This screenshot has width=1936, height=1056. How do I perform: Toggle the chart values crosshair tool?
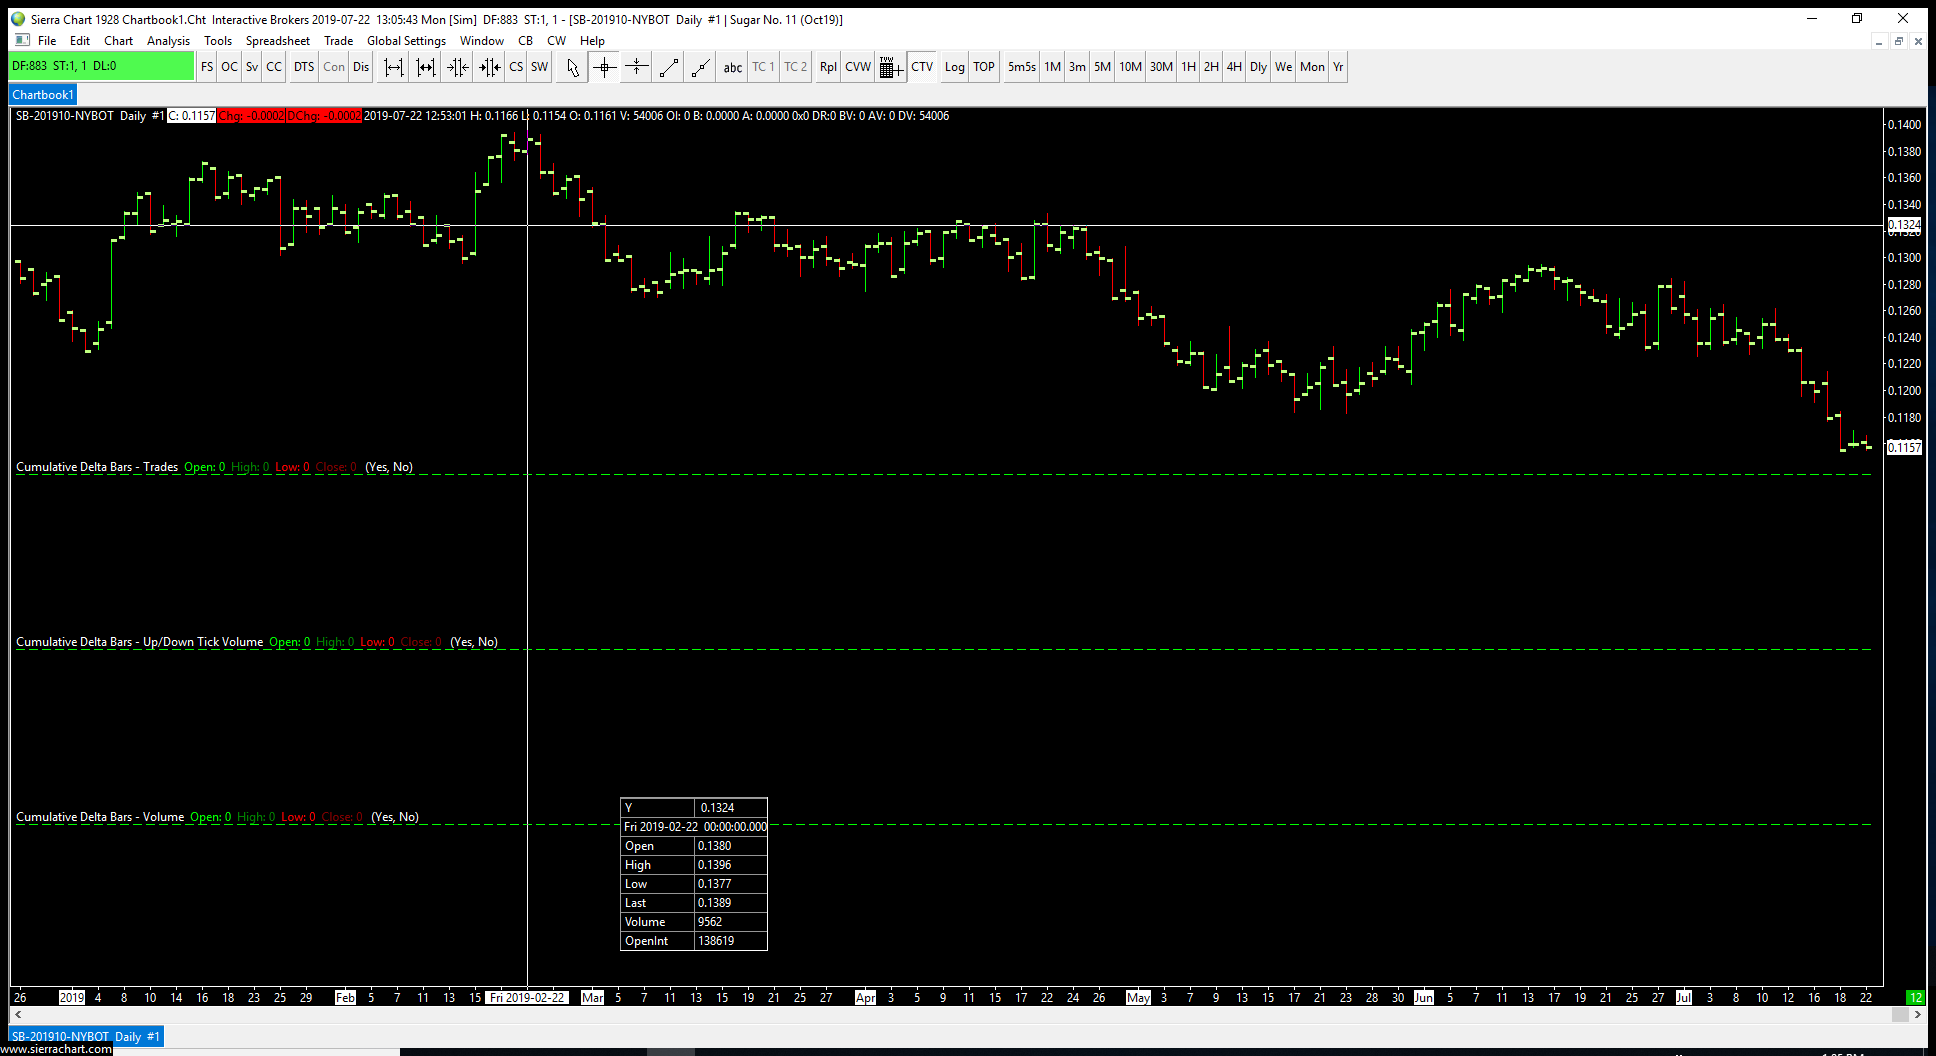604,67
